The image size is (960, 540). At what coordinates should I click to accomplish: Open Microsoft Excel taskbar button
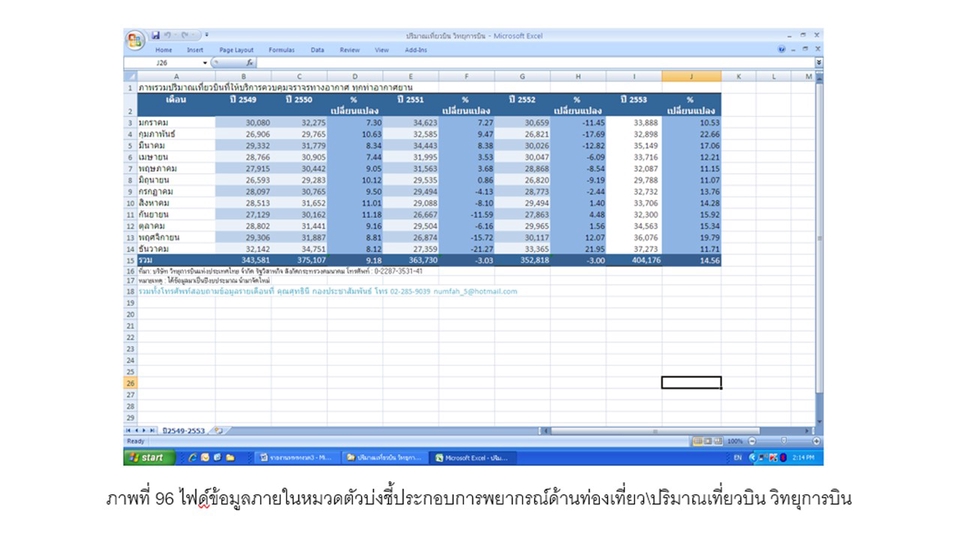(x=474, y=457)
